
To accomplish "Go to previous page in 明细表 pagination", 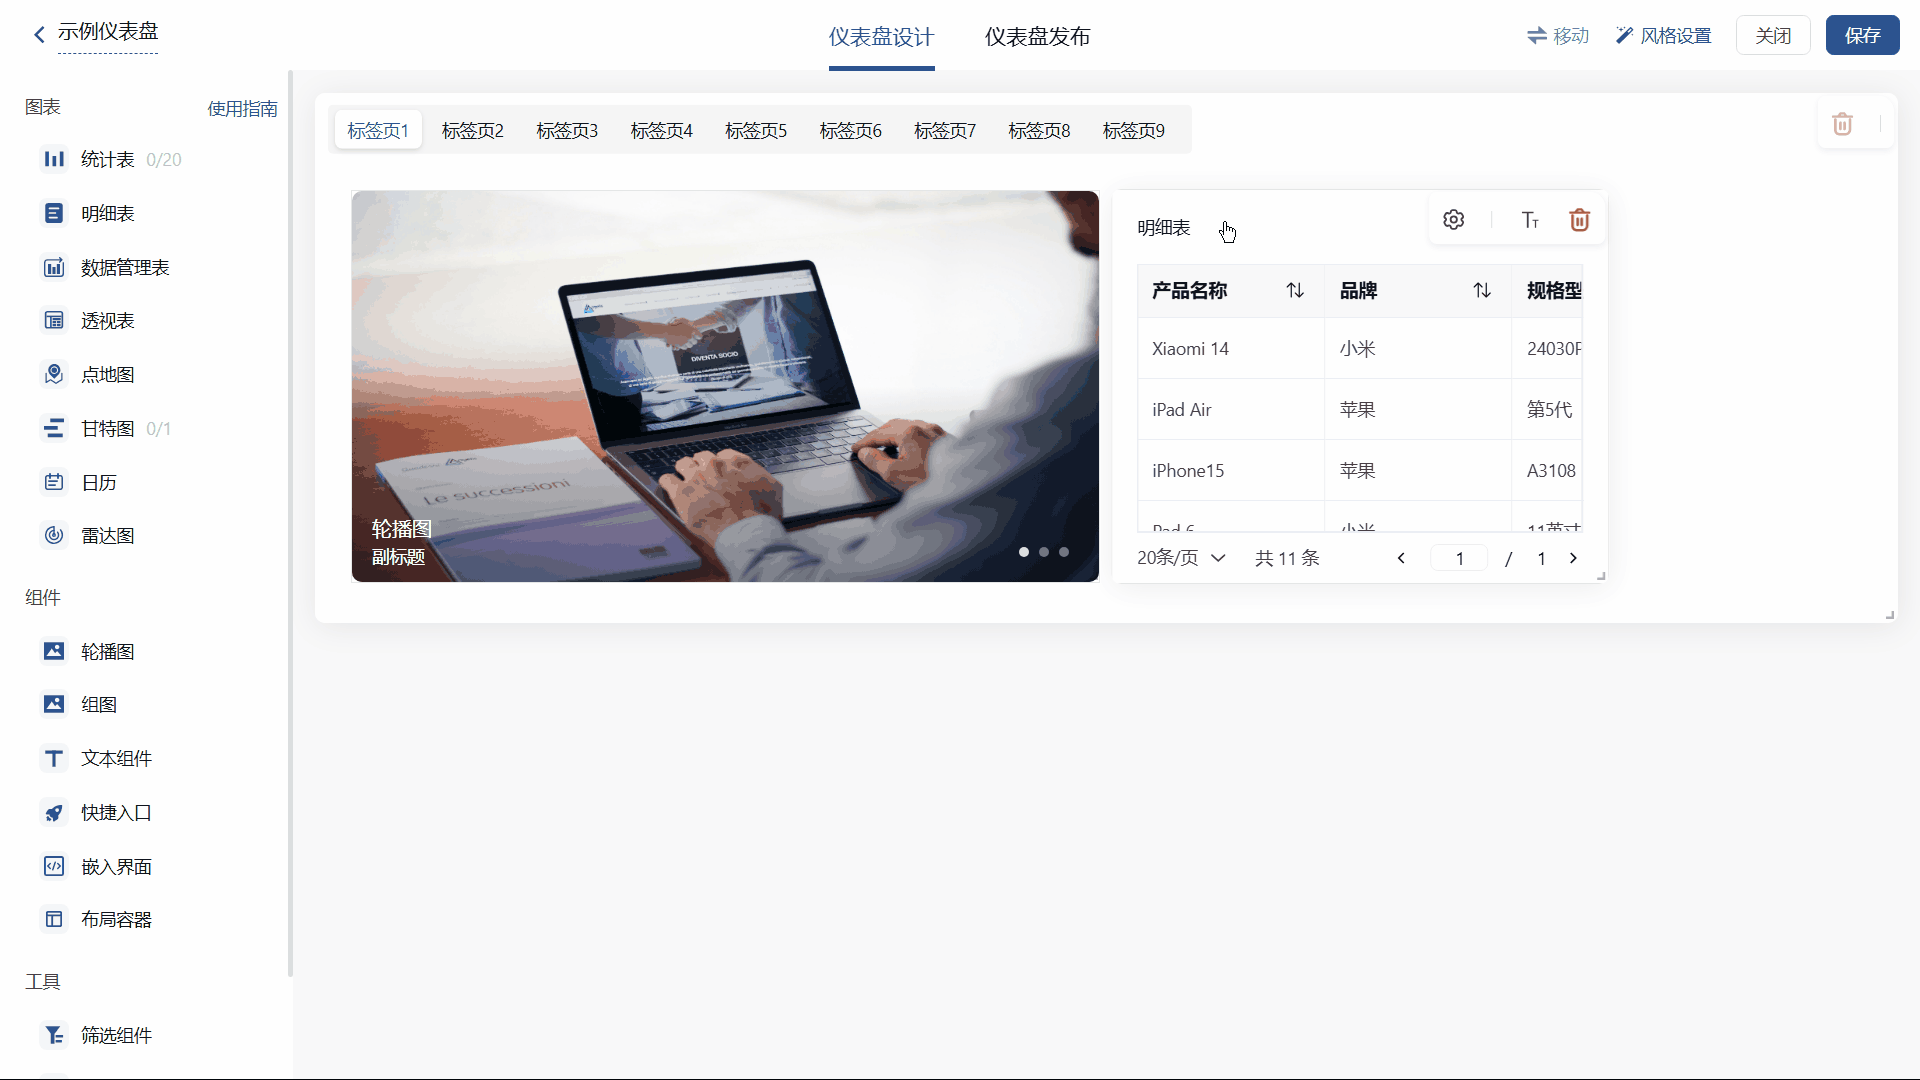I will (x=1401, y=558).
